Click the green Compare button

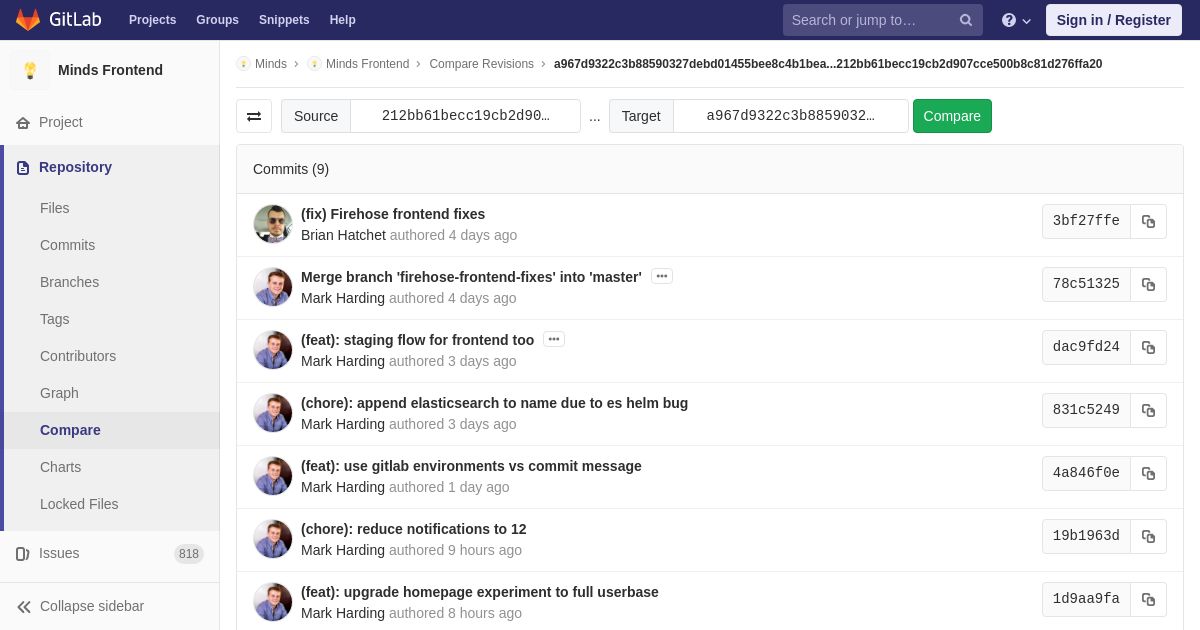pos(952,116)
